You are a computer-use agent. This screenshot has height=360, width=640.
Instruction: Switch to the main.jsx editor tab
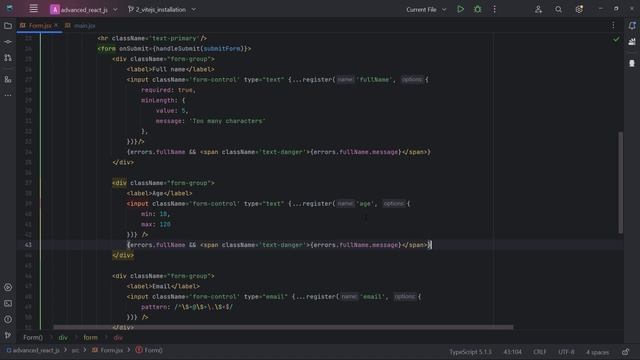pyautogui.click(x=80, y=26)
